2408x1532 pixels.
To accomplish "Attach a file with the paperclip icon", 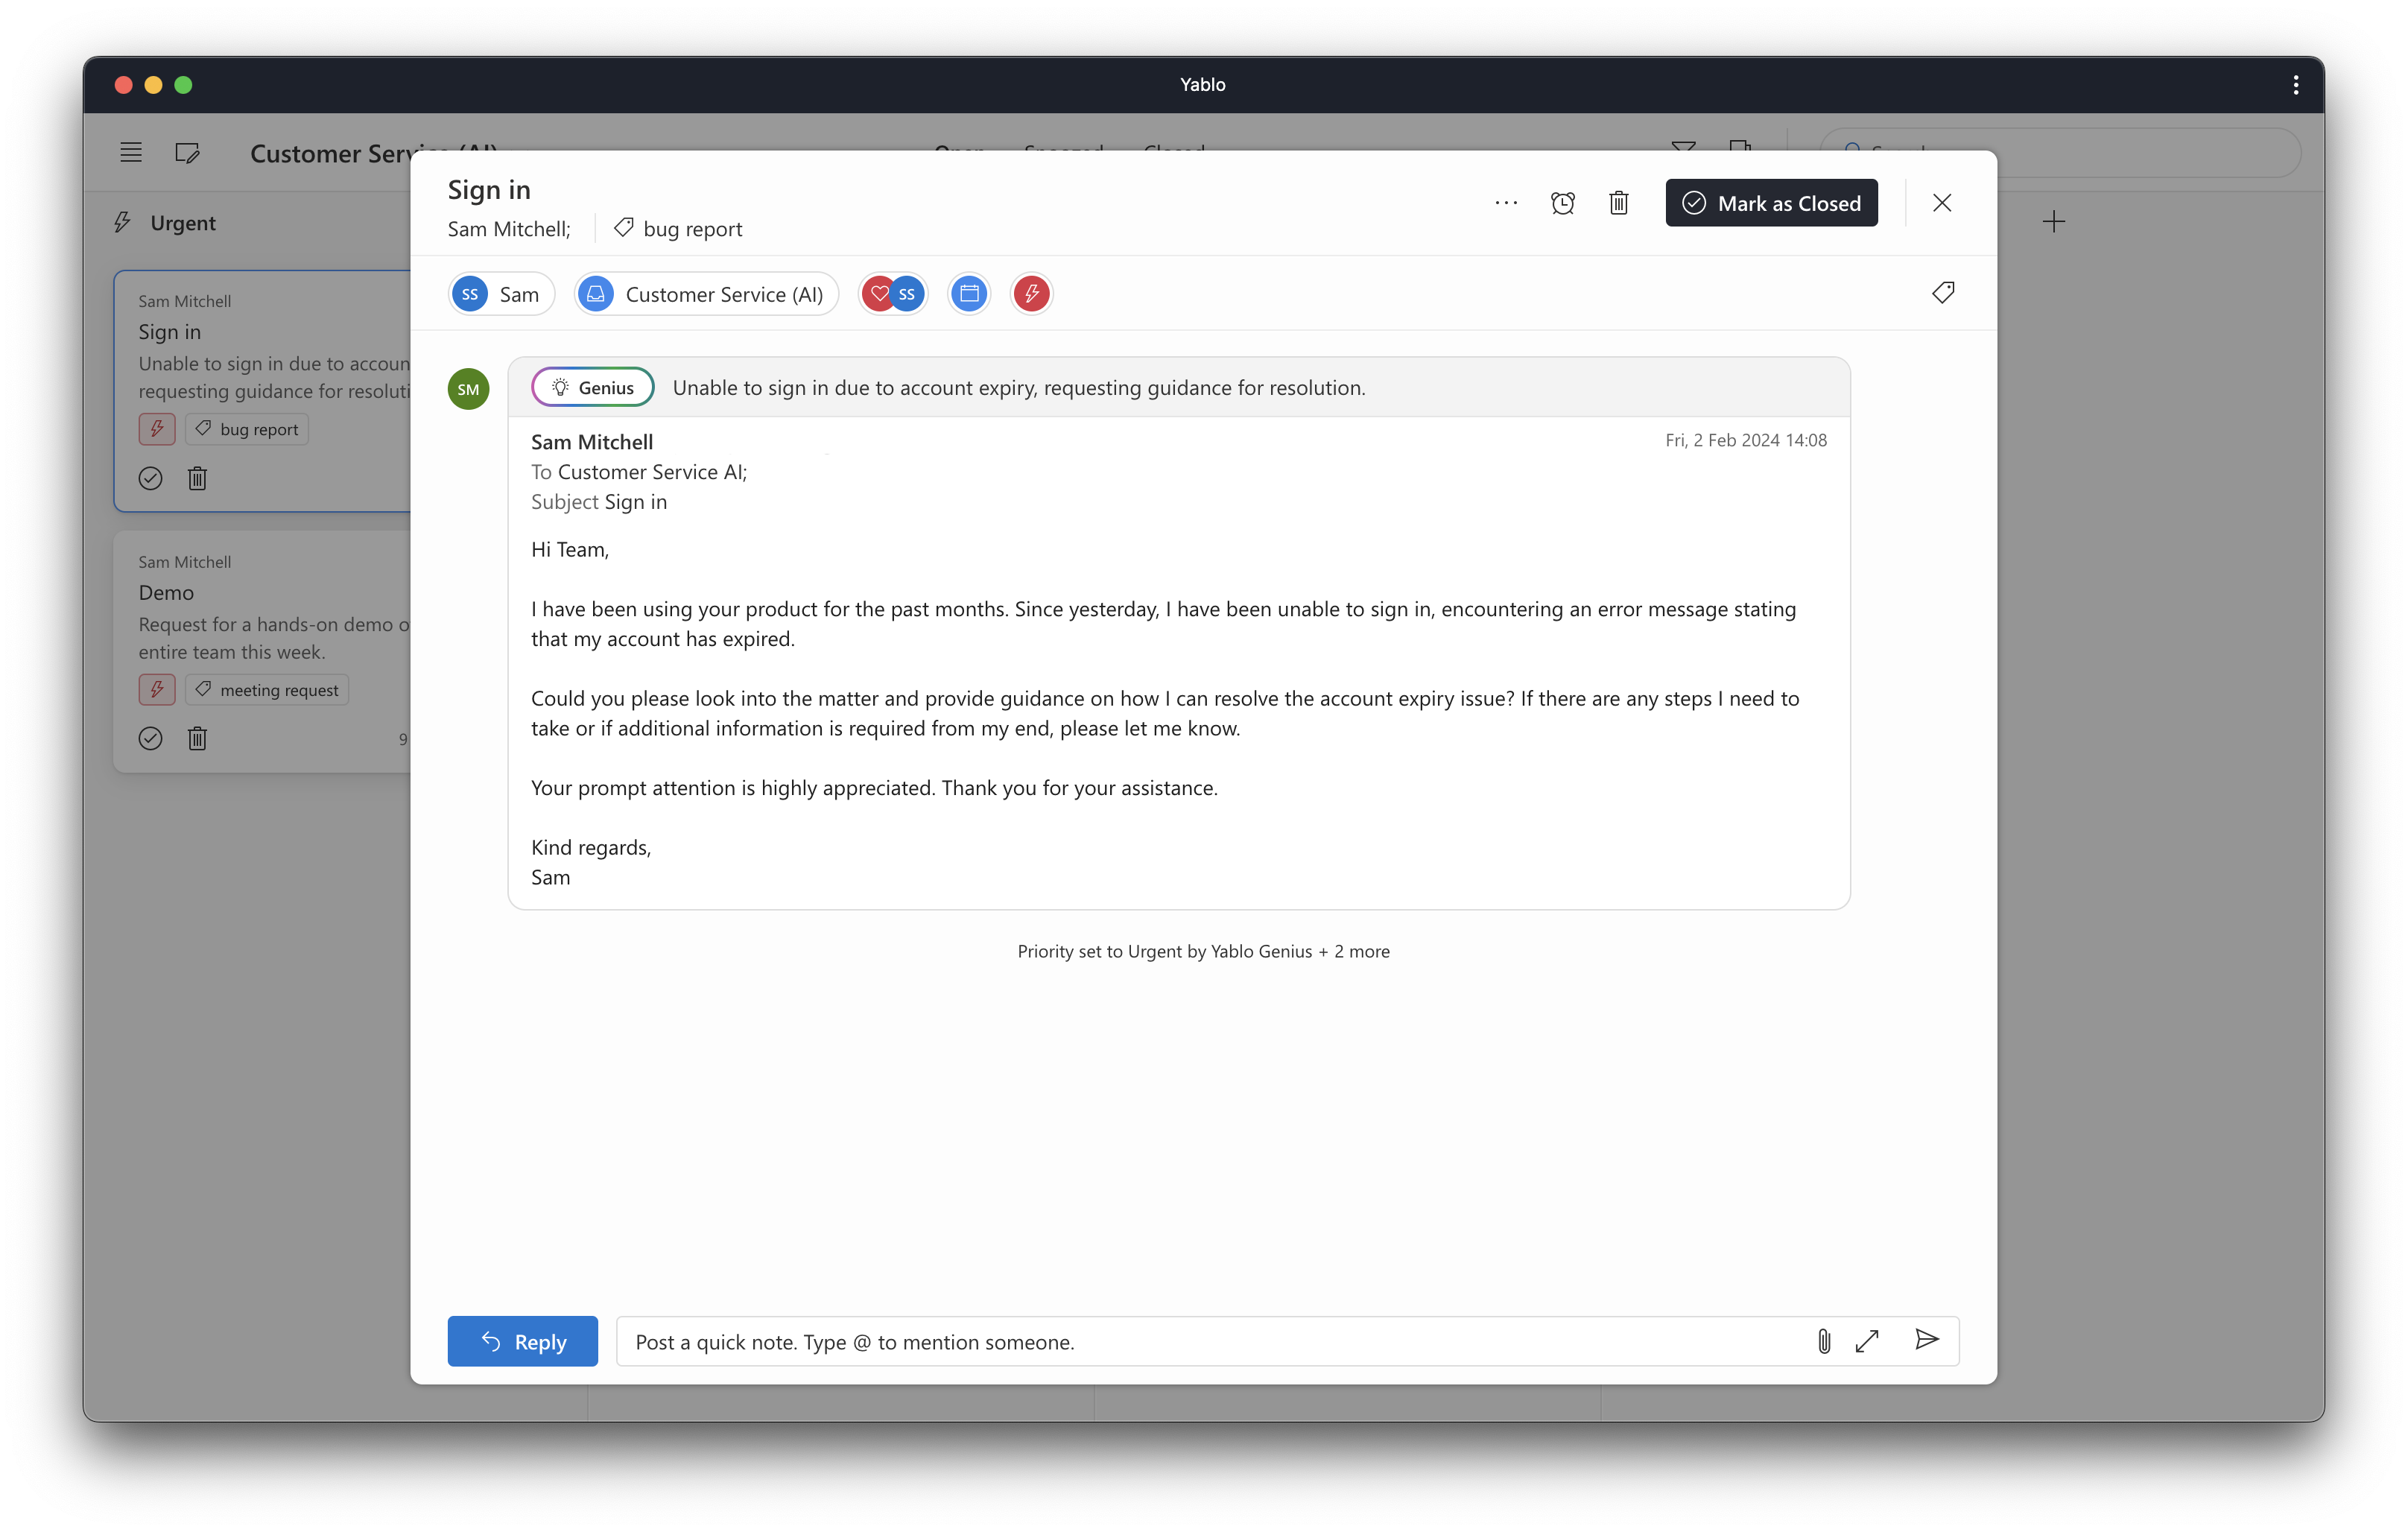I will [1824, 1341].
